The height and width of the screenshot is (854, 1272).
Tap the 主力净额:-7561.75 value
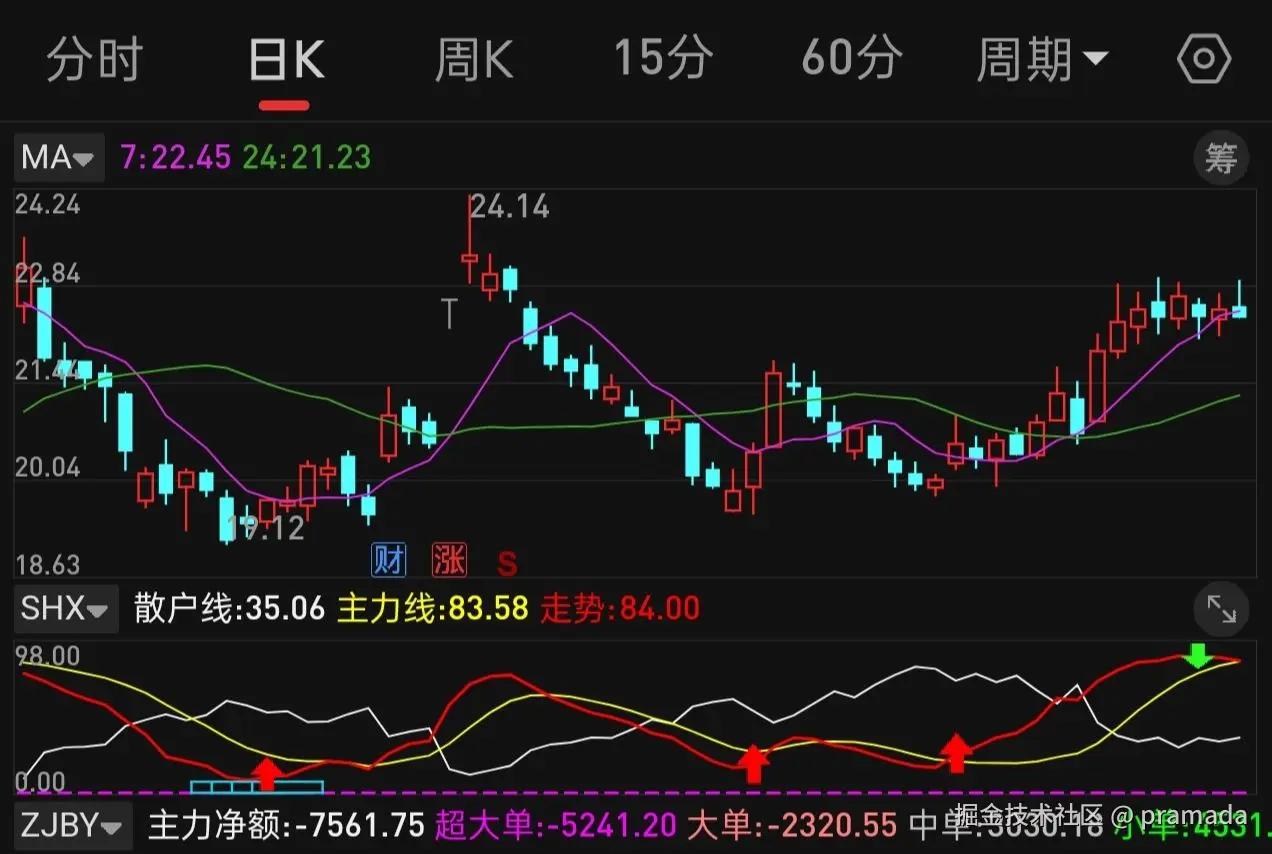click(x=287, y=826)
